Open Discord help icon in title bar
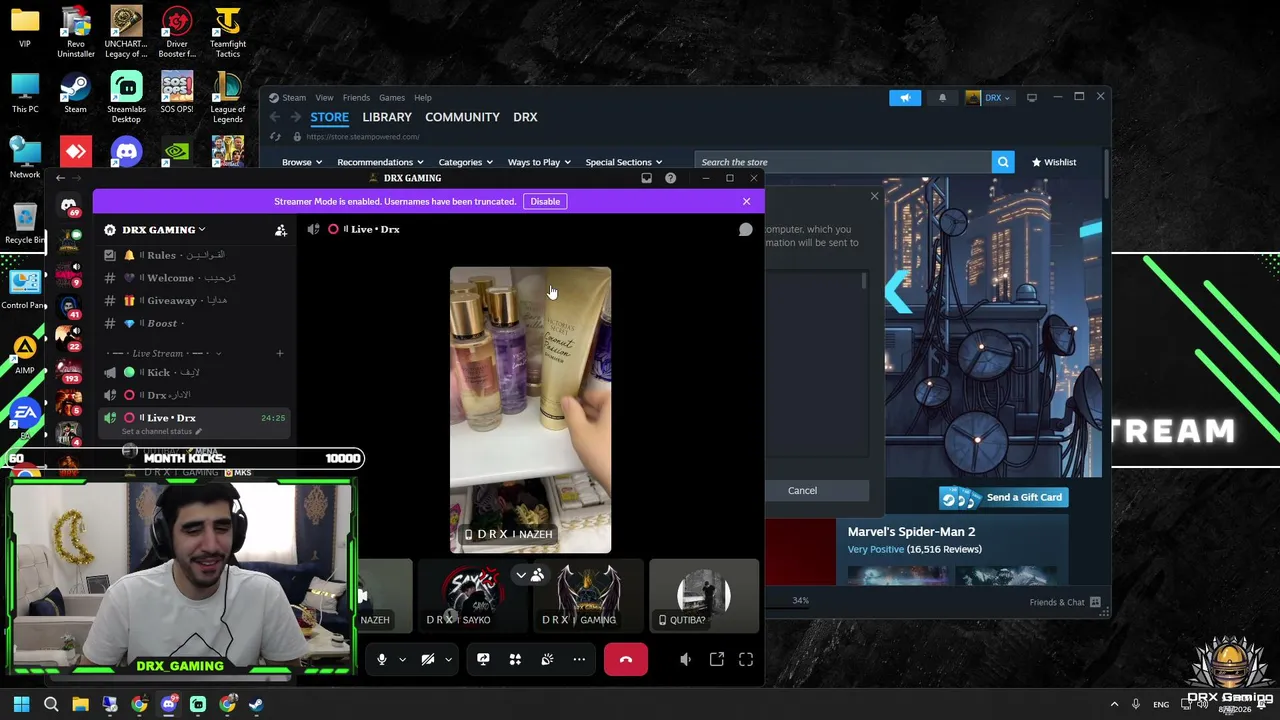Viewport: 1280px width, 720px height. click(670, 178)
